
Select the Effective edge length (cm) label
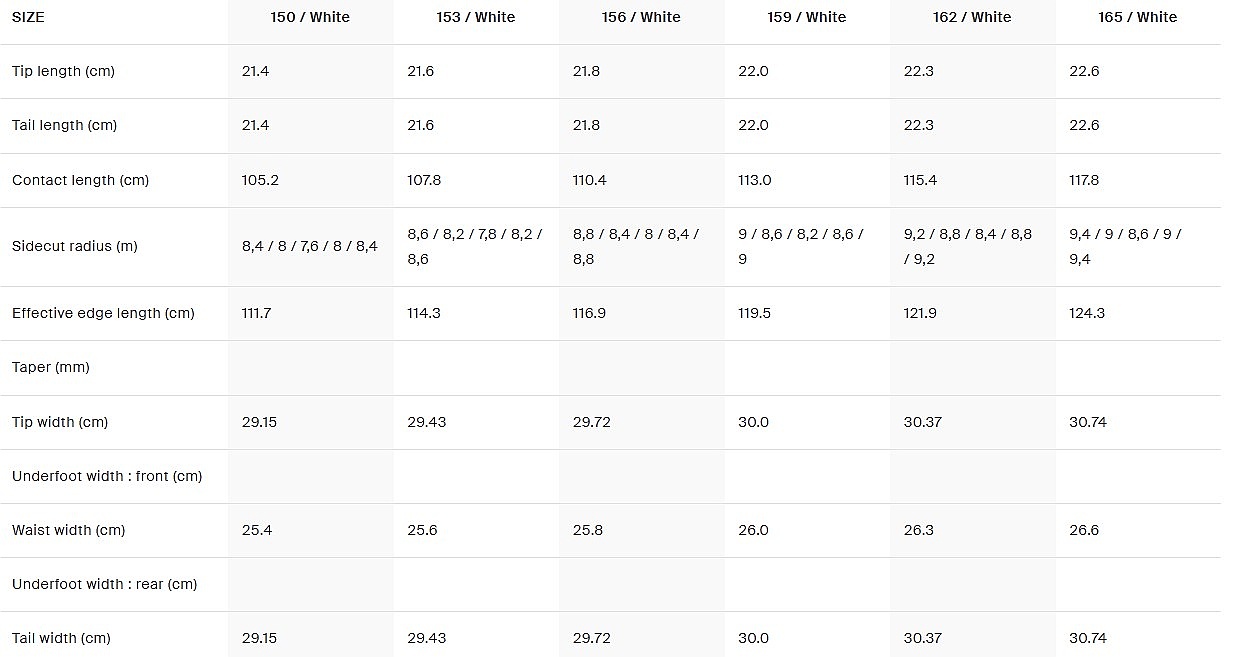[103, 313]
